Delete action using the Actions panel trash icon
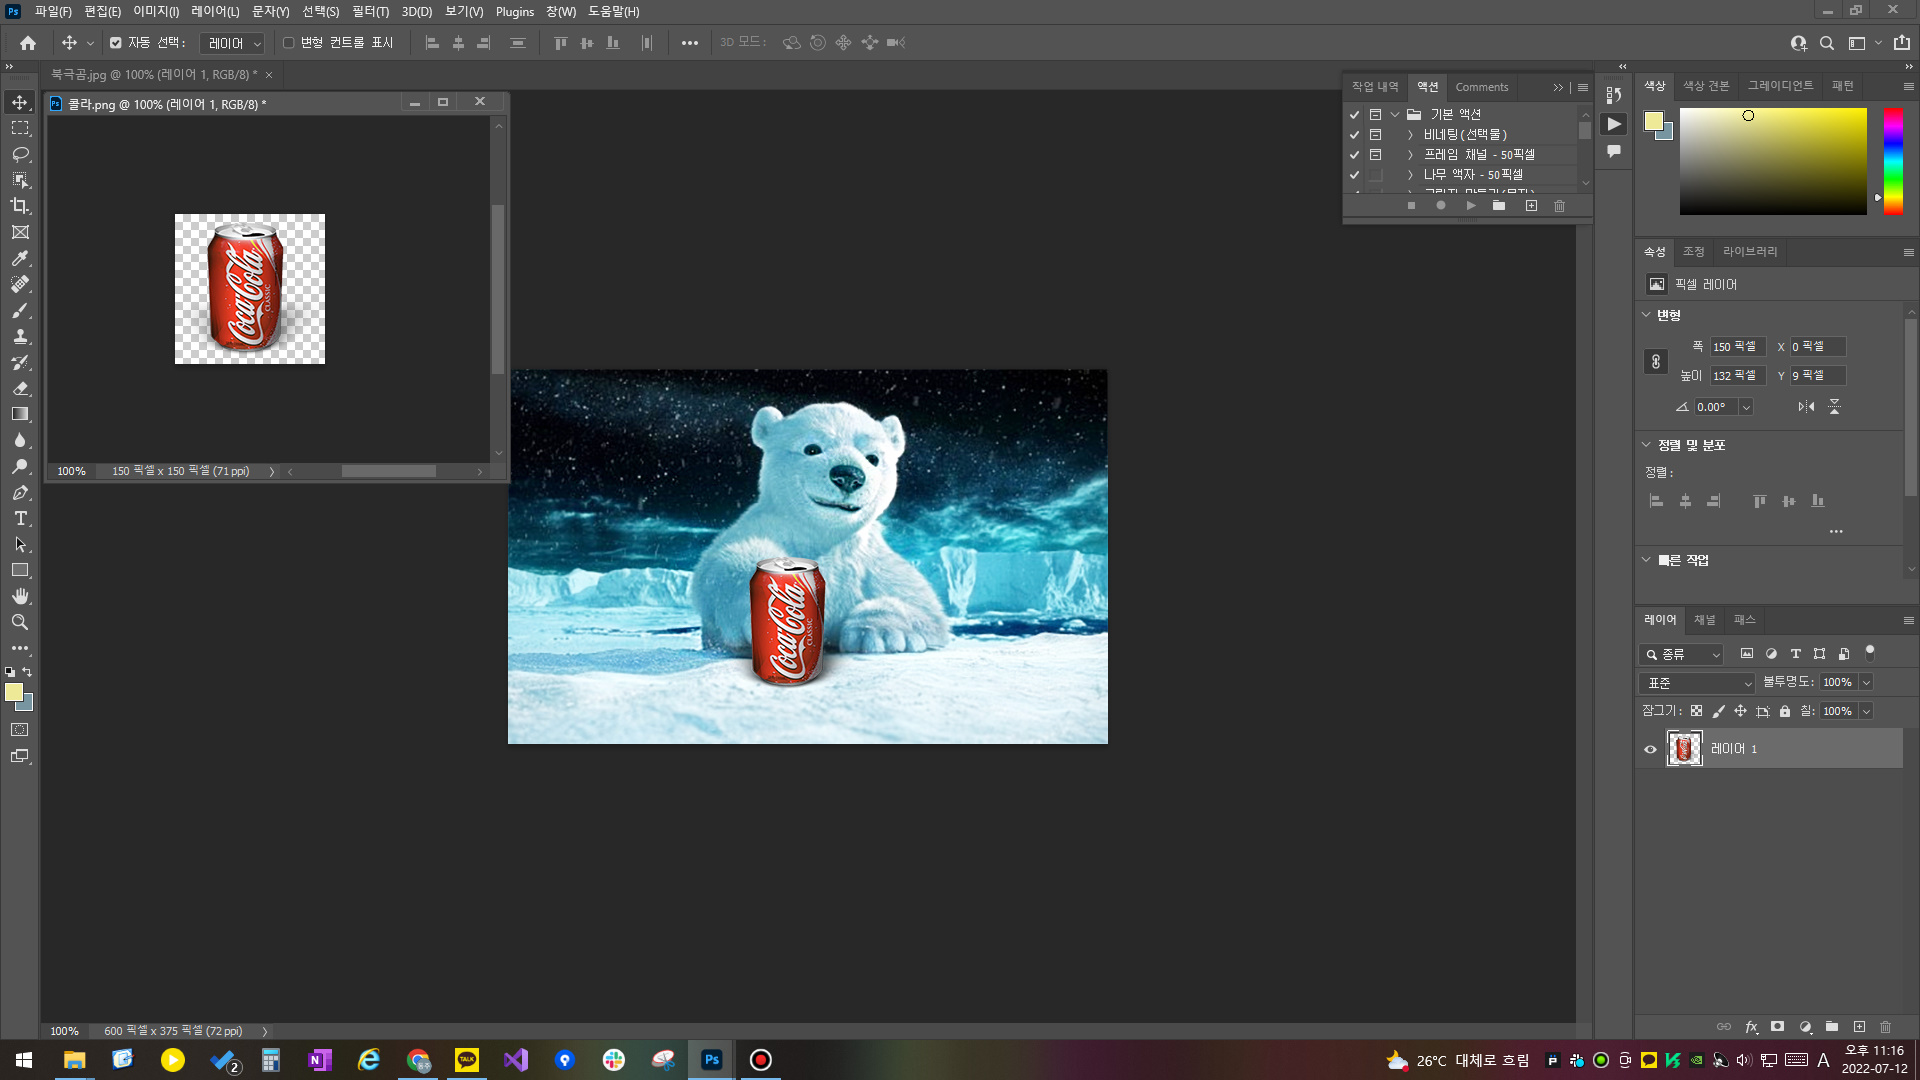The image size is (1920, 1080). click(x=1559, y=206)
